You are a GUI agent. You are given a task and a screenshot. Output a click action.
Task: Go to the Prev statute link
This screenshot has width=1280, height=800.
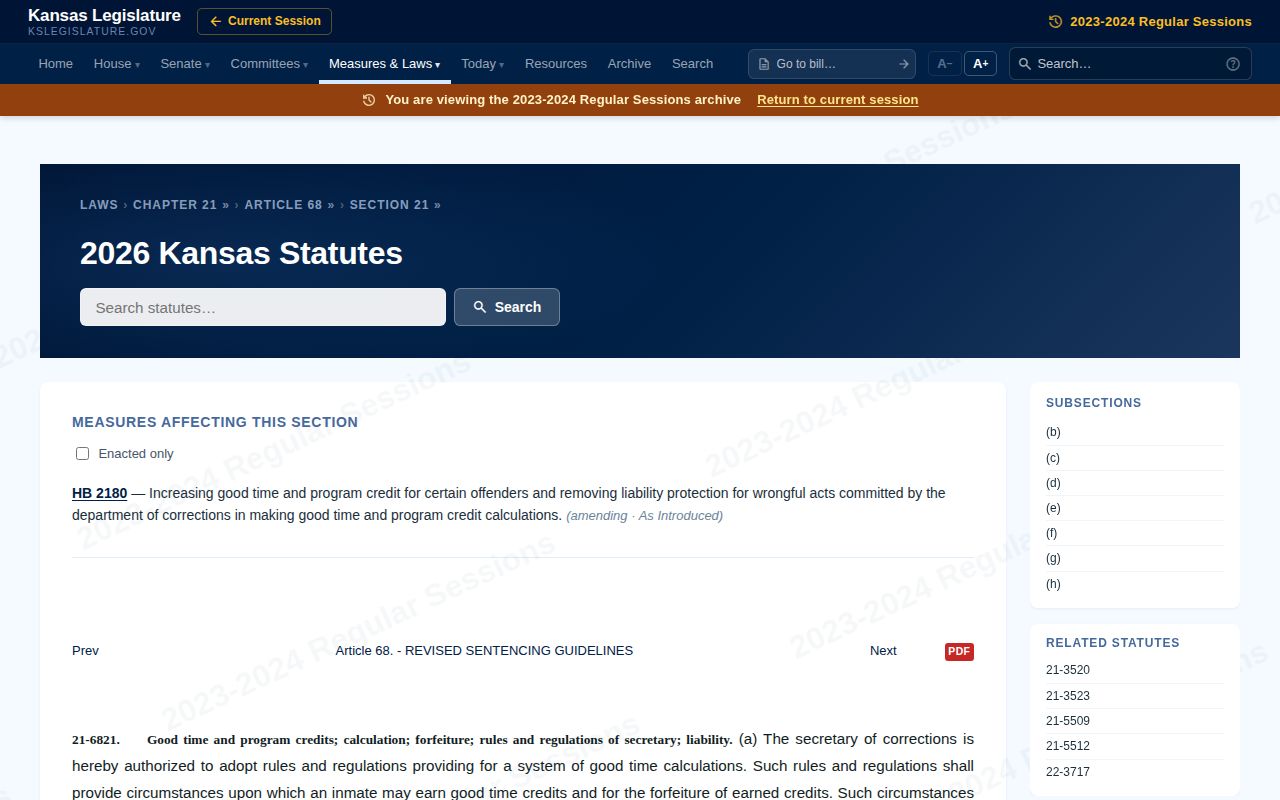pyautogui.click(x=85, y=651)
